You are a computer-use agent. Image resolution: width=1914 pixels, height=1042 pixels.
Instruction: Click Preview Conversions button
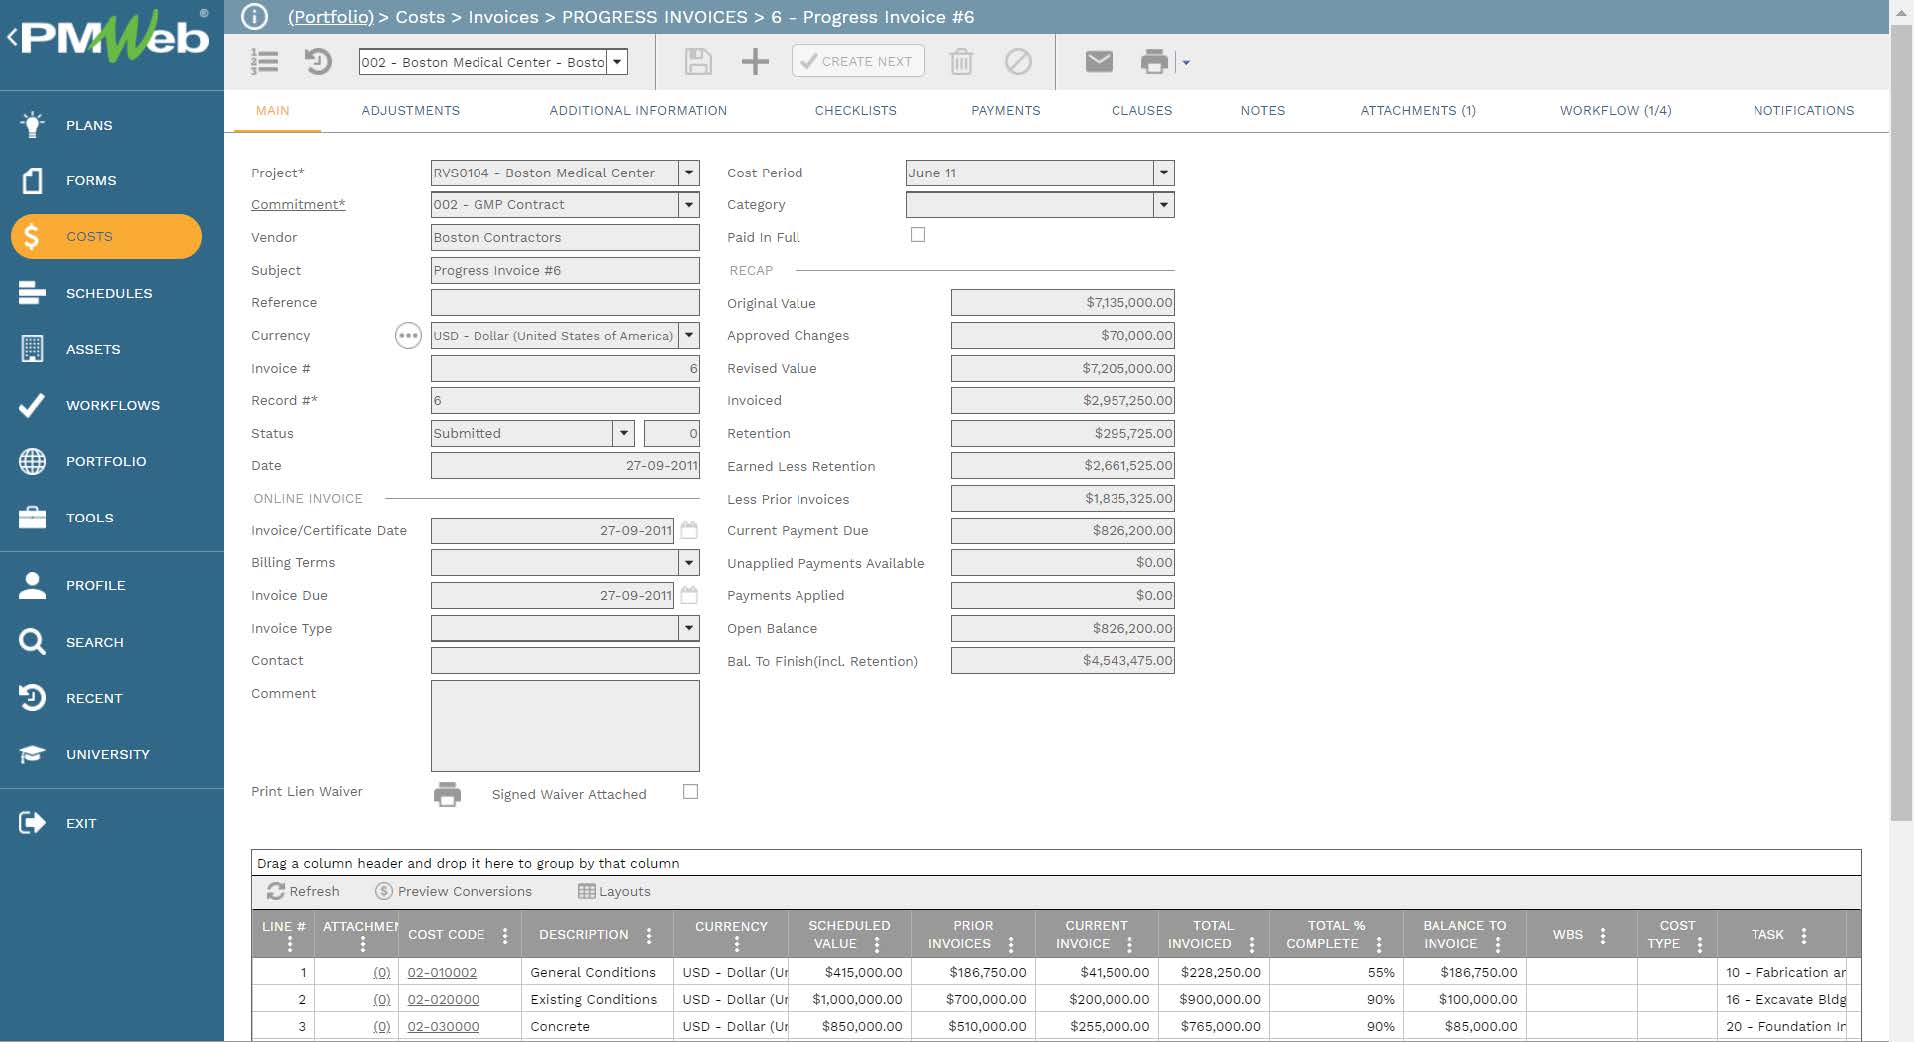pos(453,892)
